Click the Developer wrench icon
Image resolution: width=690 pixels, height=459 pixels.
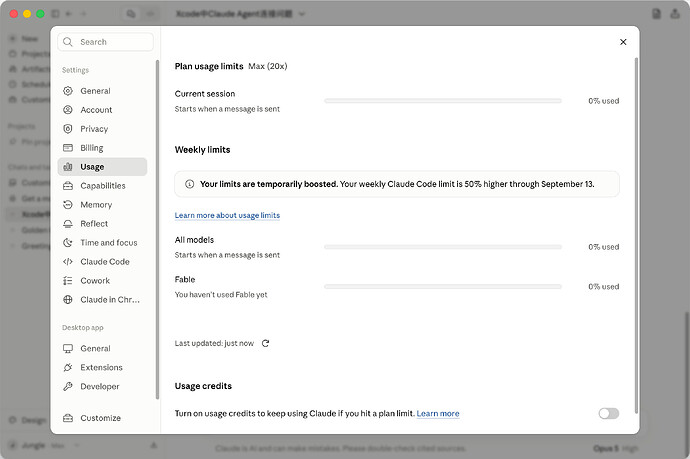pos(68,386)
